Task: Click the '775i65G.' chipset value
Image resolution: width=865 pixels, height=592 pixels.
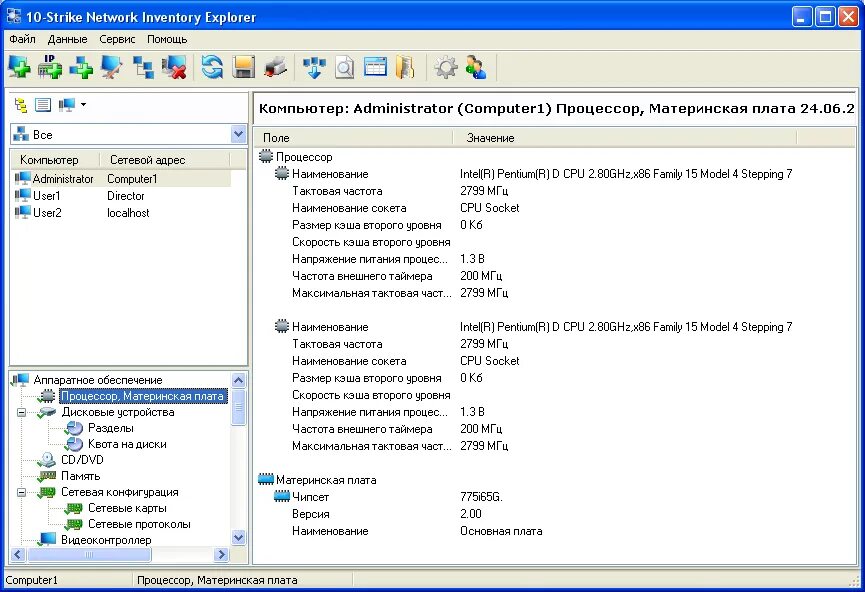Action: coord(481,497)
